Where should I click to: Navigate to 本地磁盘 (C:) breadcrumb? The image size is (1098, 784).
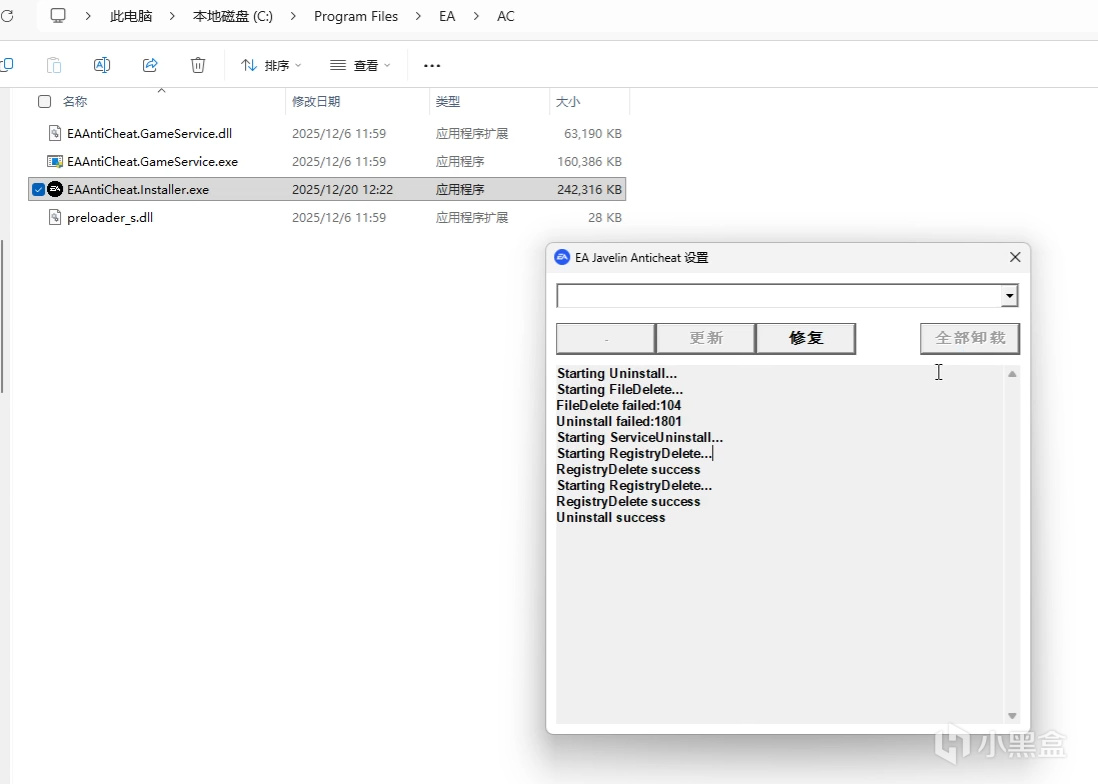[x=232, y=15]
